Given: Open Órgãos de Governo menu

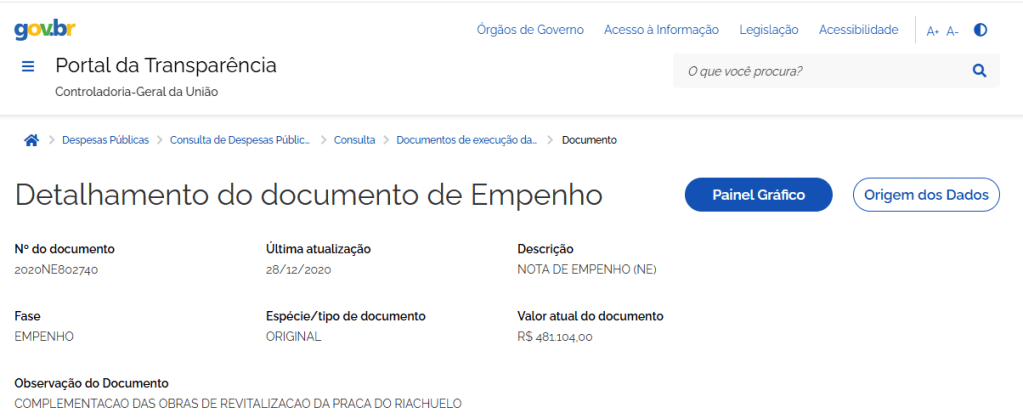Looking at the screenshot, I should [530, 30].
